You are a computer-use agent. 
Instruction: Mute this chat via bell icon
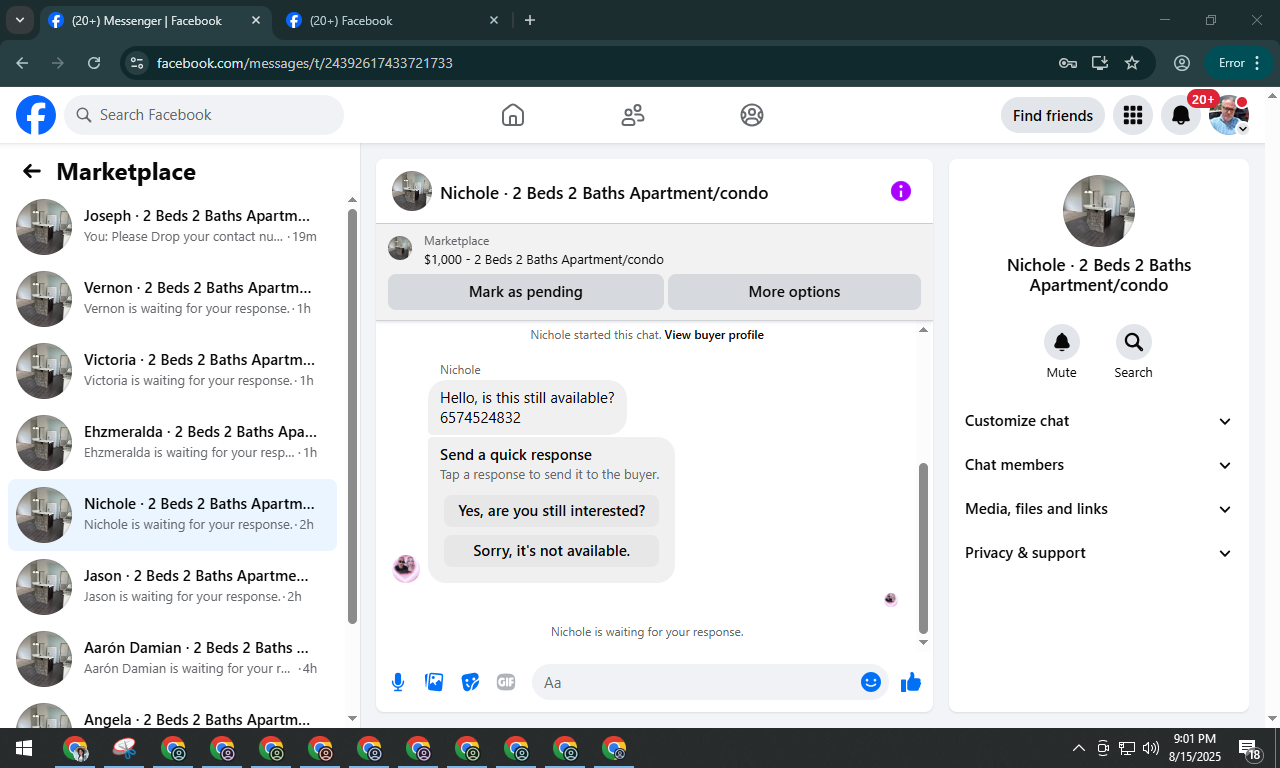tap(1062, 342)
